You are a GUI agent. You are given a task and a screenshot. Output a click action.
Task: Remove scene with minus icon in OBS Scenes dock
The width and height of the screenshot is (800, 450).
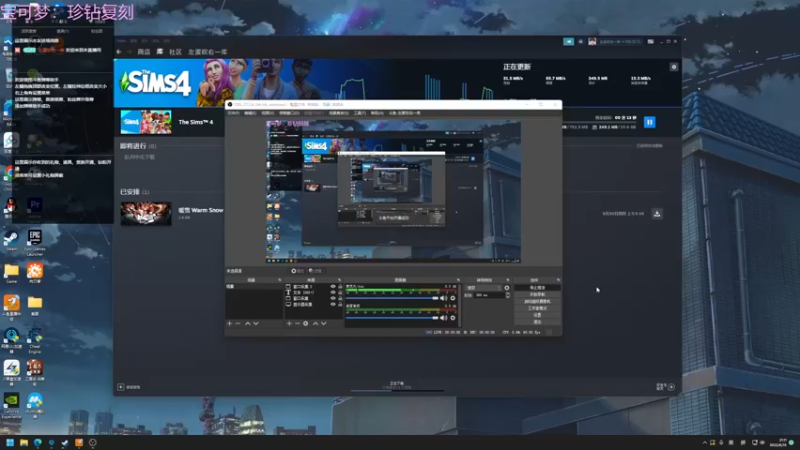238,323
